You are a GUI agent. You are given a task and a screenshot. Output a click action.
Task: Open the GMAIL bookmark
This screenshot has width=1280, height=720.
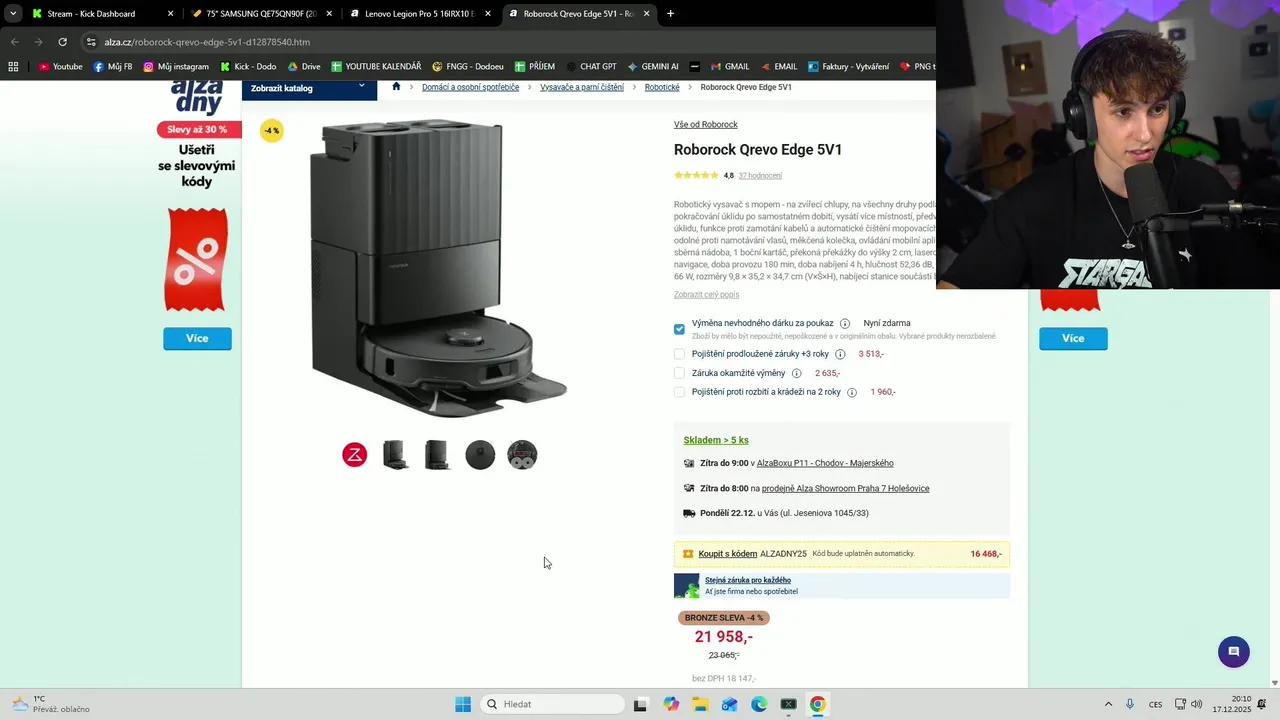(729, 66)
